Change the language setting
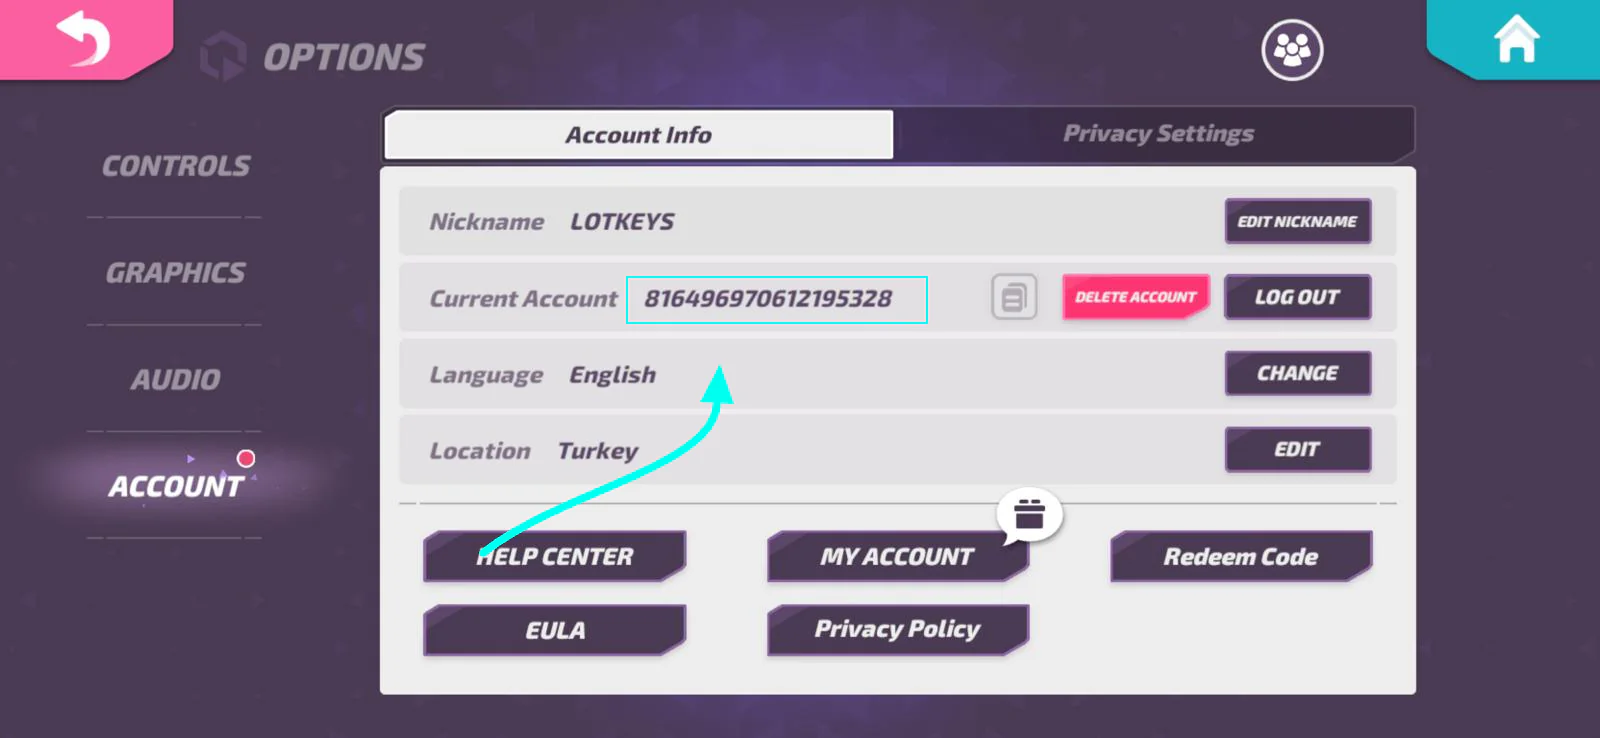The image size is (1600, 738). pos(1297,373)
